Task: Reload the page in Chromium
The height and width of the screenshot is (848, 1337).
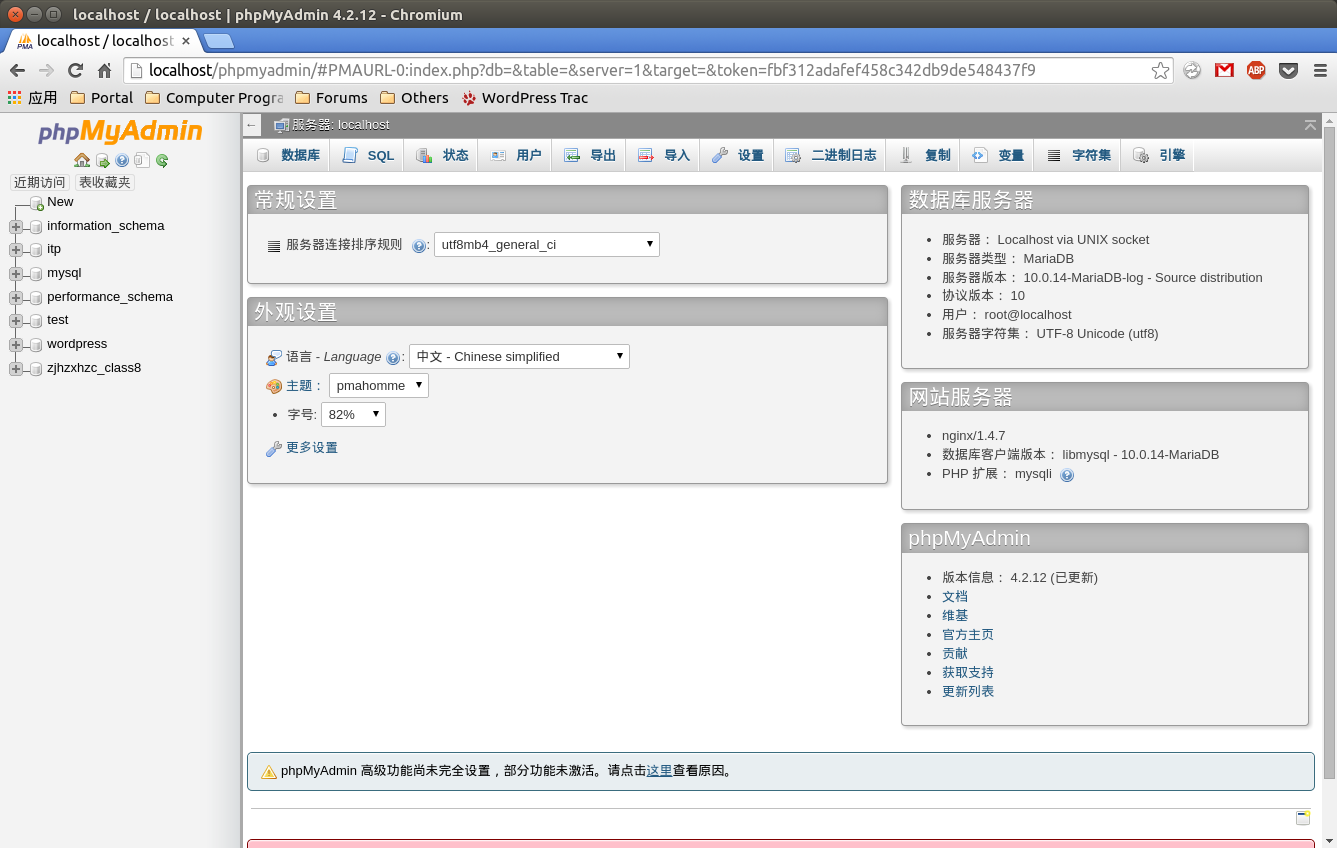Action: tap(75, 70)
